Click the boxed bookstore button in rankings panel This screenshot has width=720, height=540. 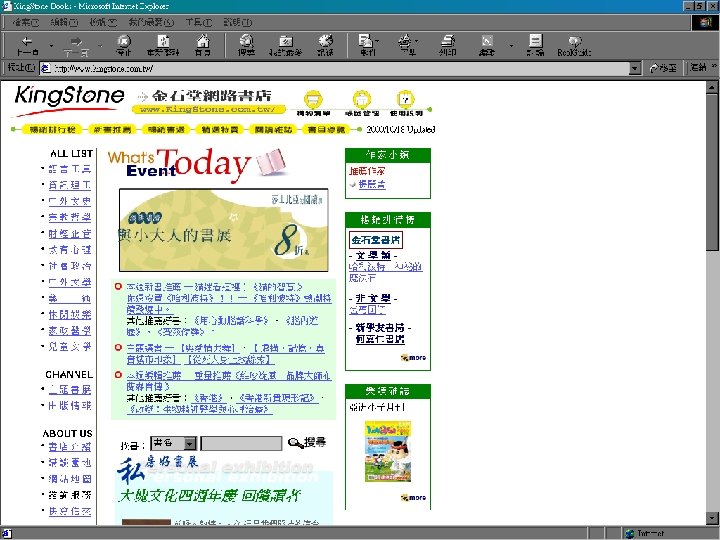click(x=376, y=240)
